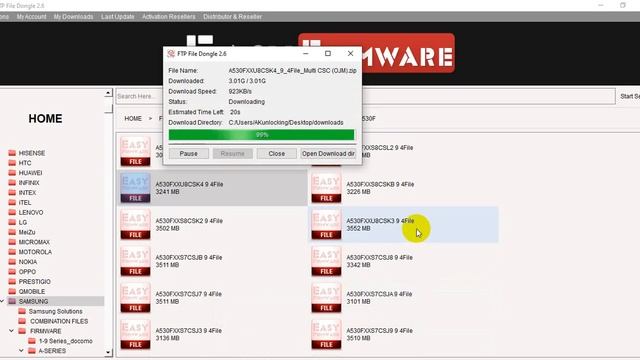The image size is (640, 360).
Task: Select A530FXXS7CSJ3 9 4File file icon
Action: (x=135, y=334)
